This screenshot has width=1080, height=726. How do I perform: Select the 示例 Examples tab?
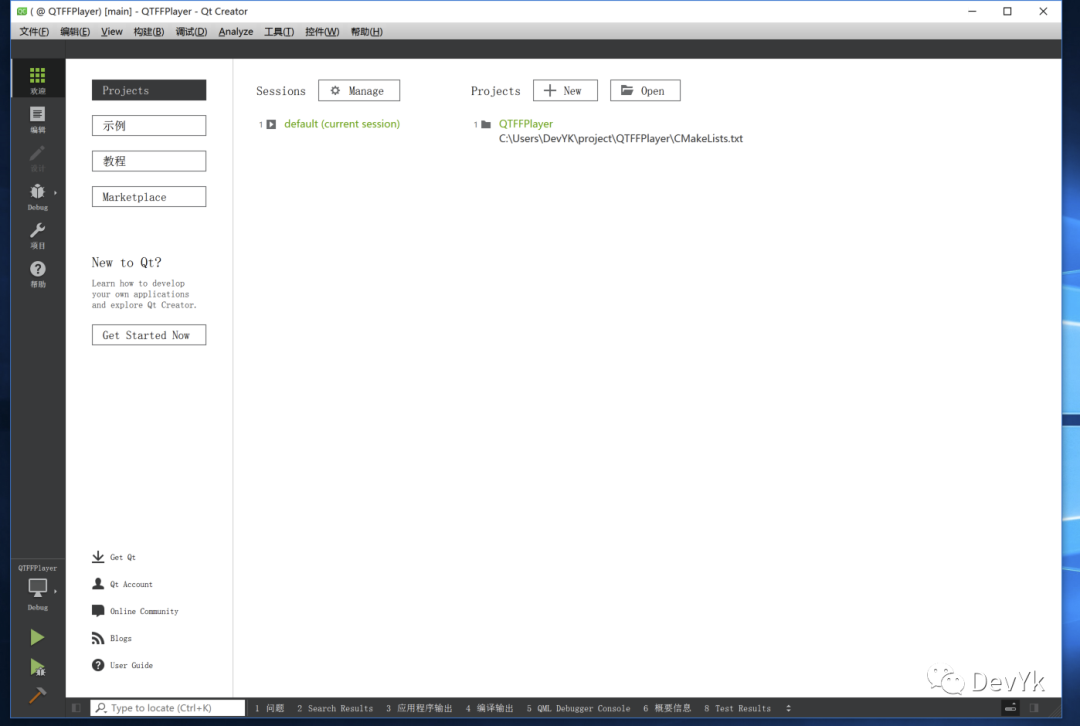coord(149,125)
